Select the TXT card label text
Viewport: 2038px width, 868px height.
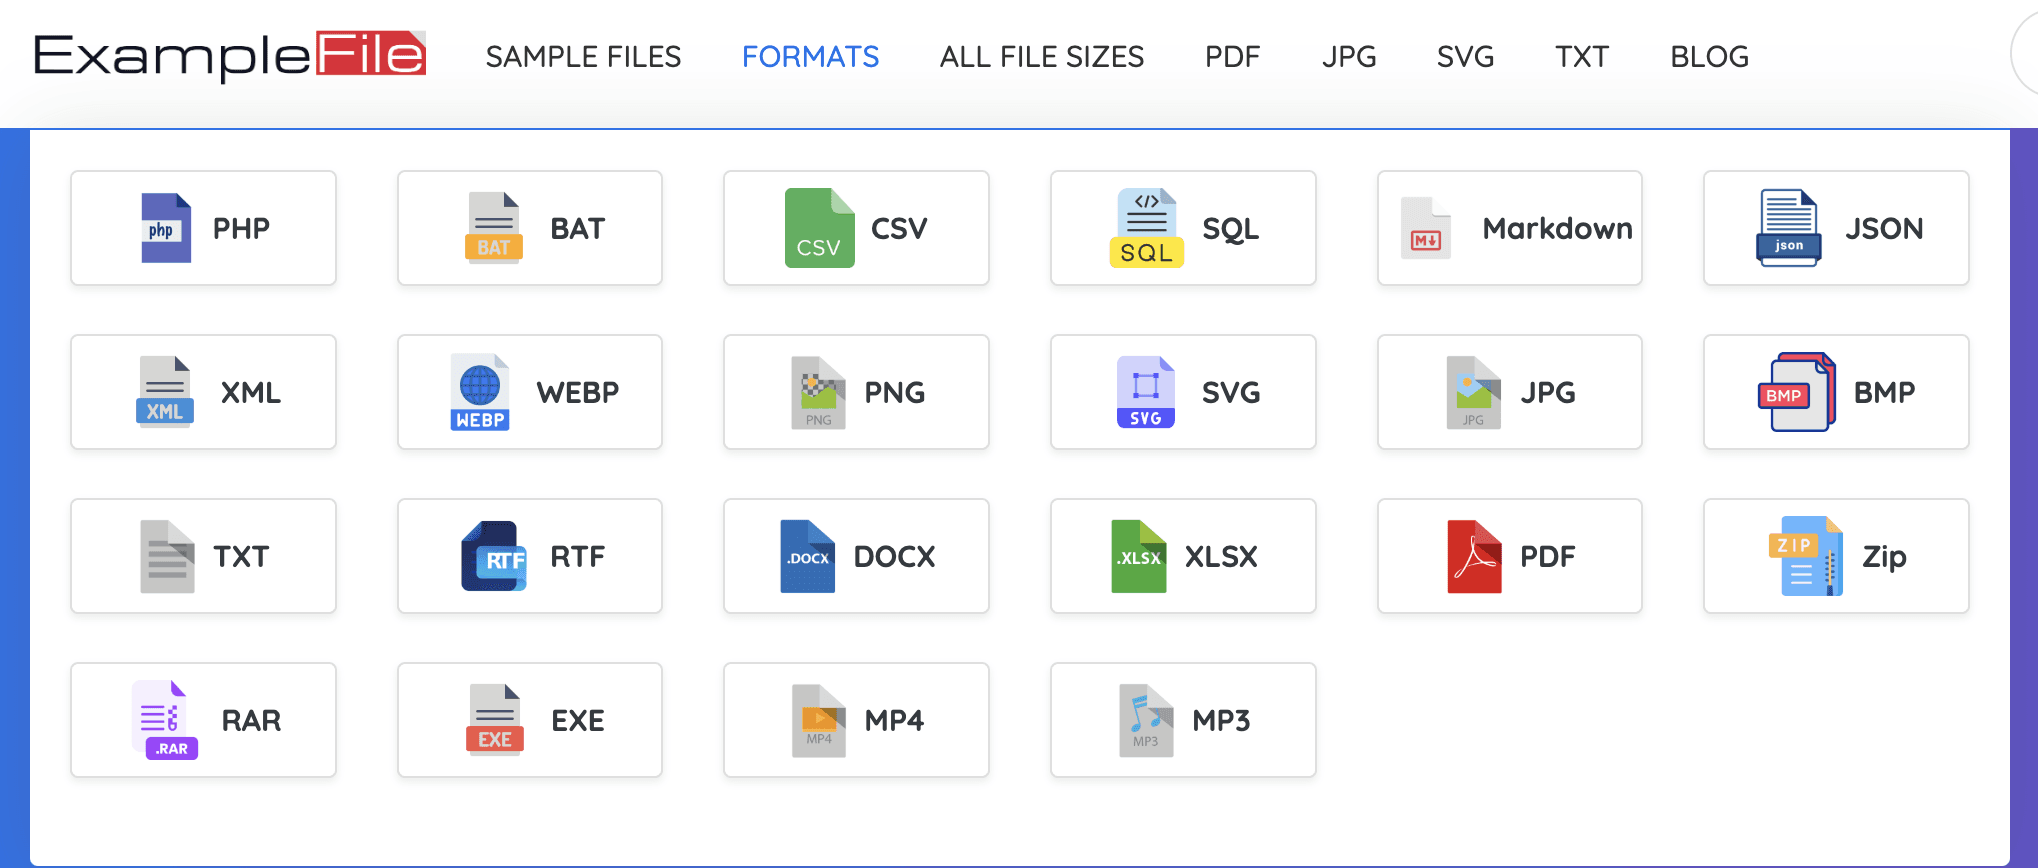point(241,556)
